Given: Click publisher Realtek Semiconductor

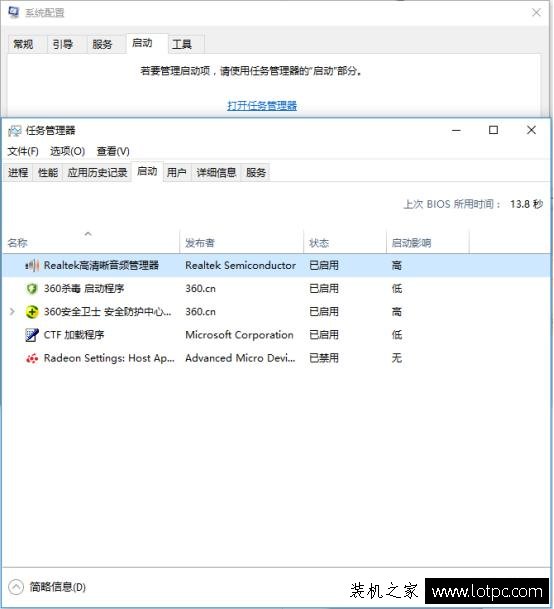Looking at the screenshot, I should (240, 266).
